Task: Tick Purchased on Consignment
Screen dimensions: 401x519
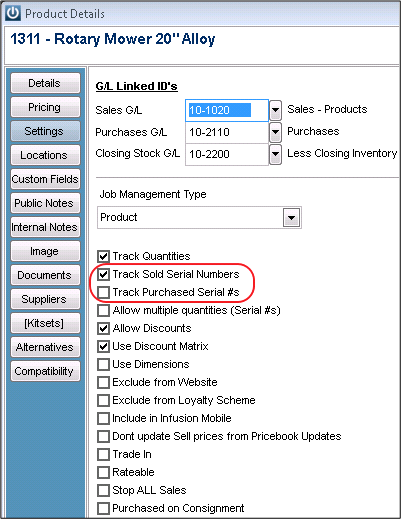Action: pyautogui.click(x=103, y=508)
